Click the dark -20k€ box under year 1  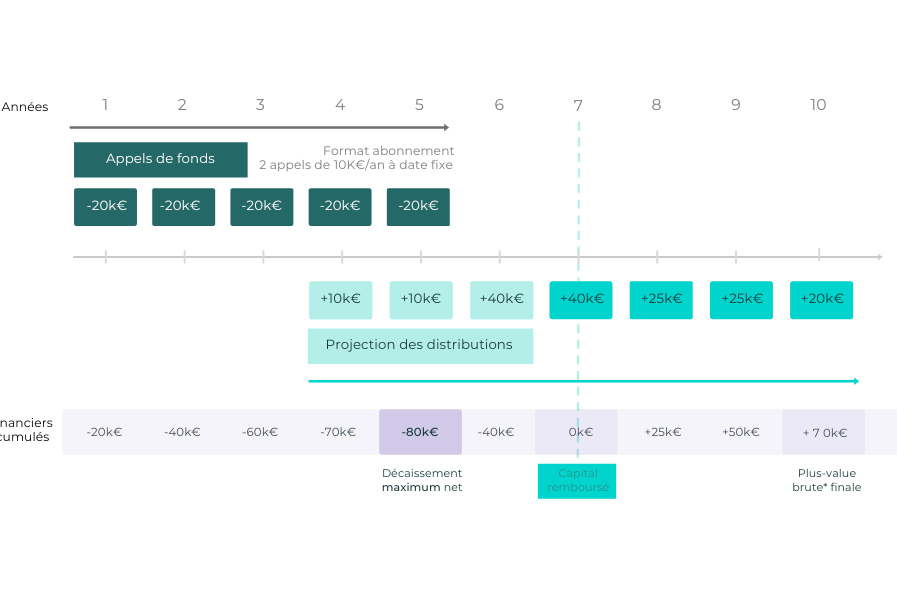pos(105,206)
